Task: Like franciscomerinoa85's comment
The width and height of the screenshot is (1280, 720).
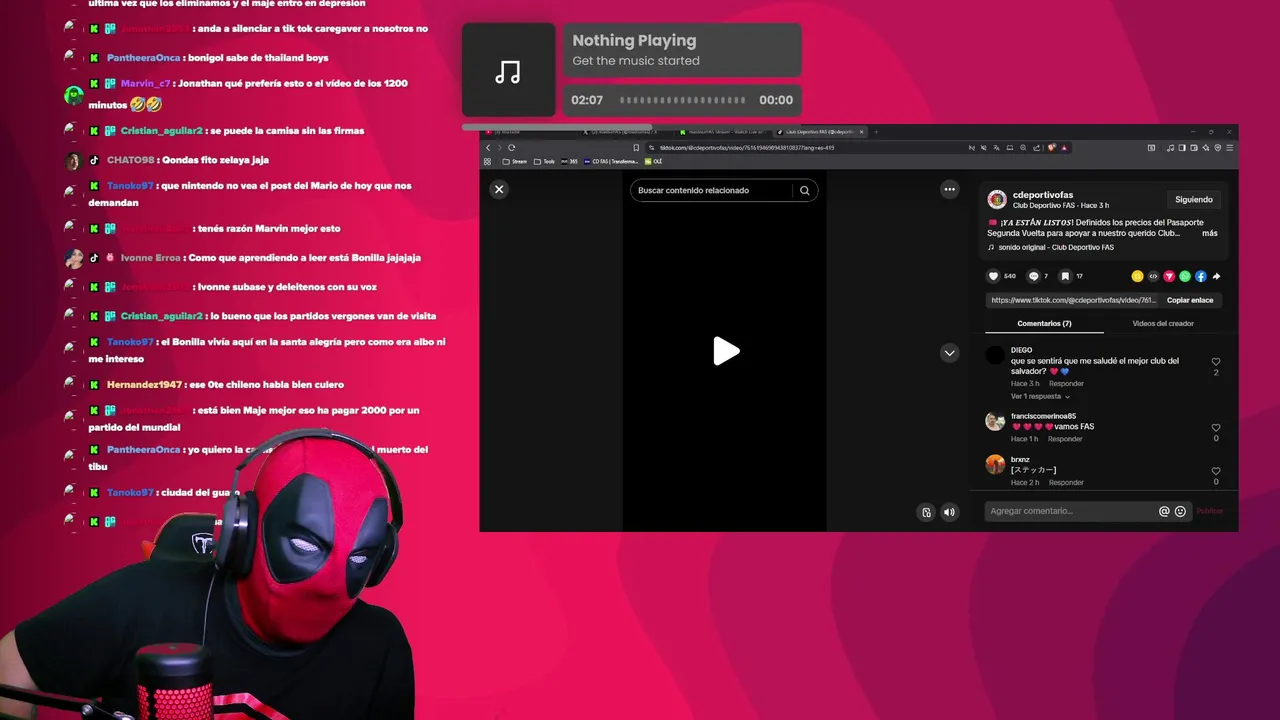Action: click(1216, 428)
